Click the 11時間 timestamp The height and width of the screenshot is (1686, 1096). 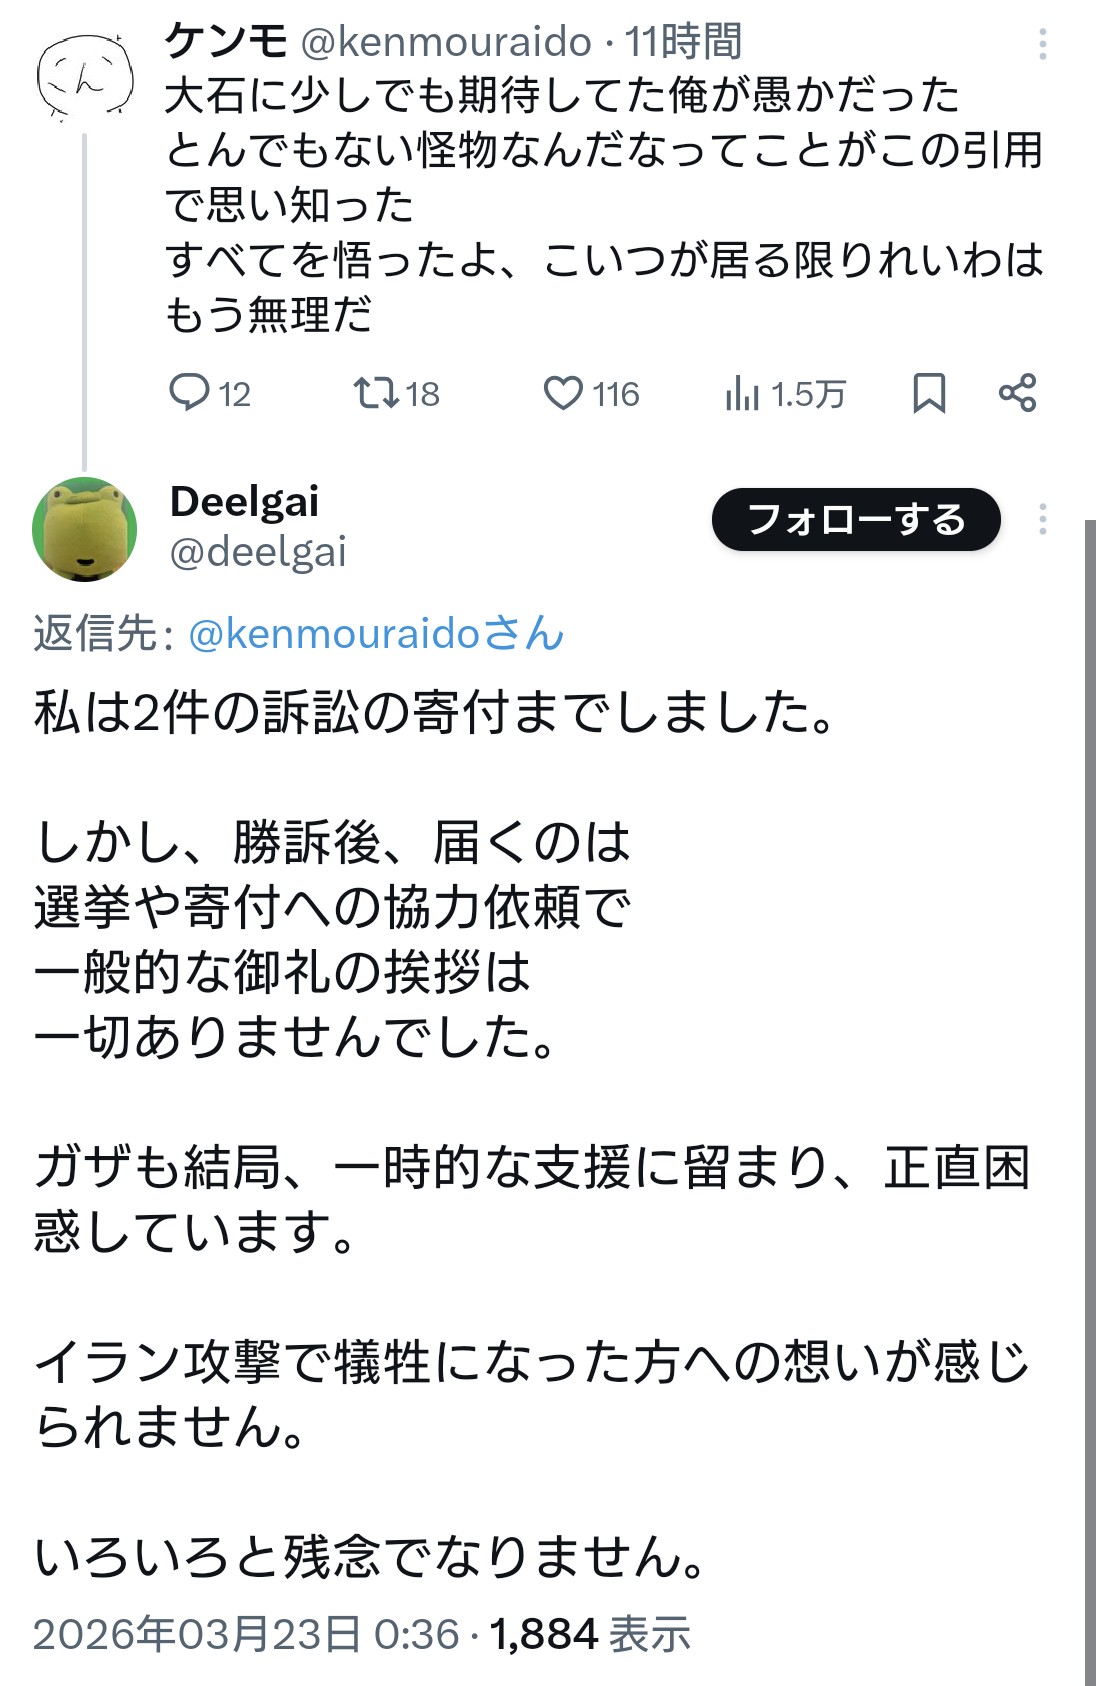(x=684, y=42)
